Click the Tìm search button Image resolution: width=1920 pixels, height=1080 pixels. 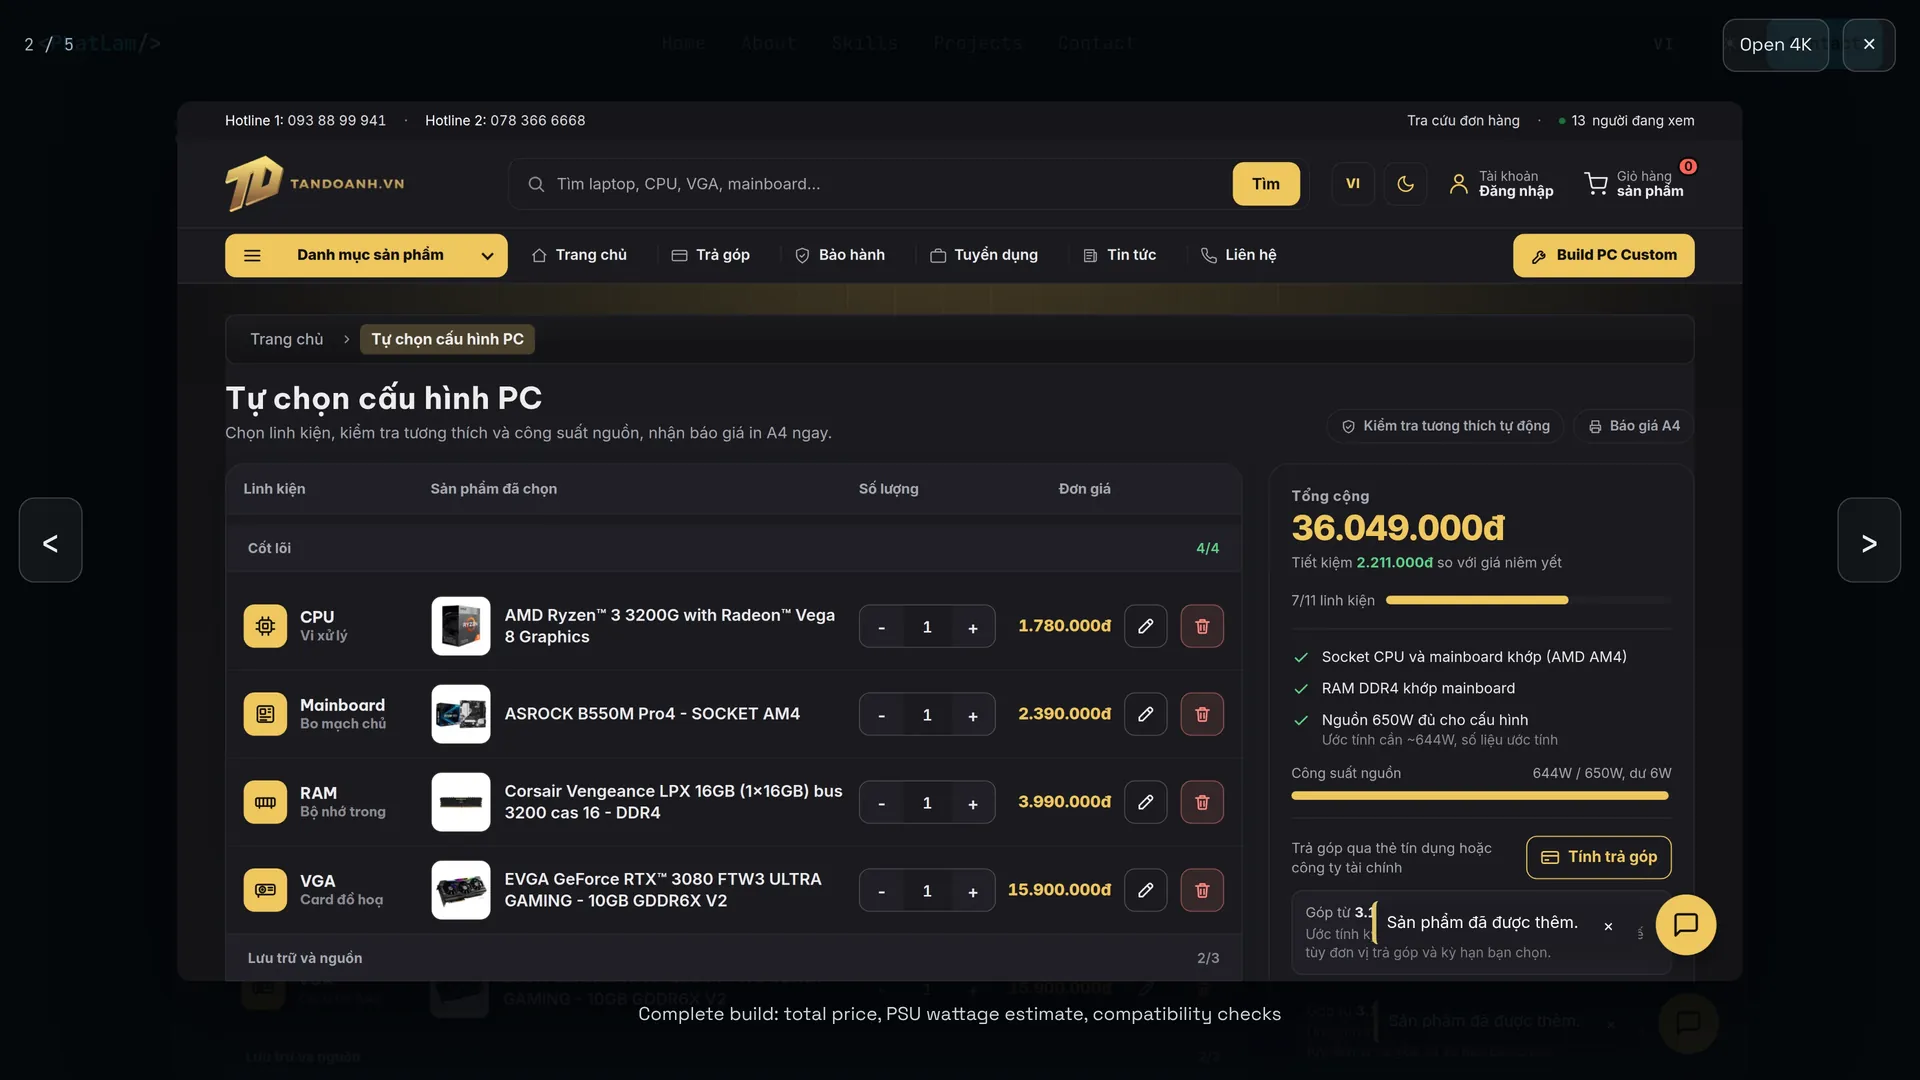[1266, 184]
